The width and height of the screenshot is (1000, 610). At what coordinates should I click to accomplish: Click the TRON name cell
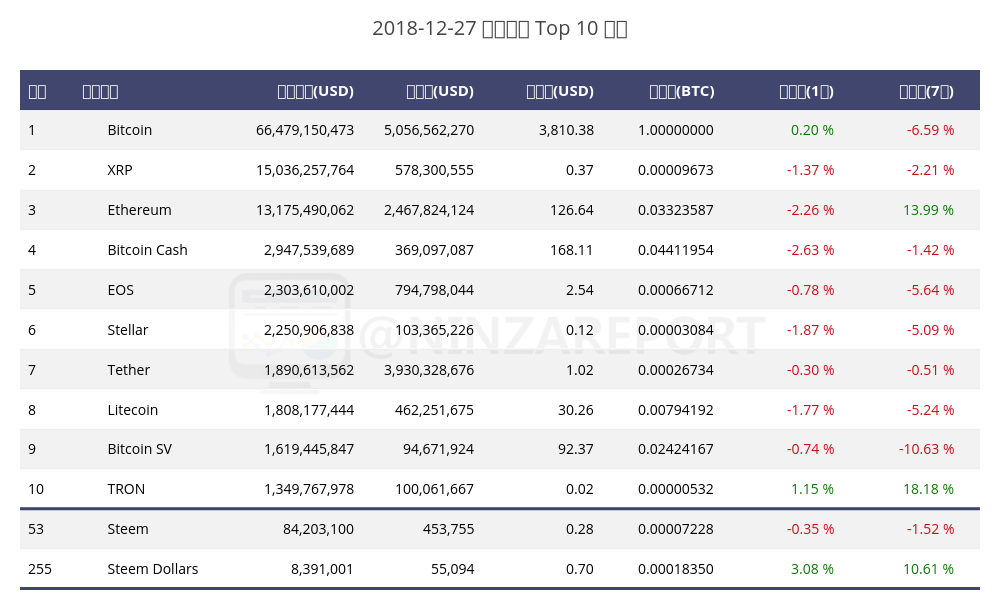126,489
